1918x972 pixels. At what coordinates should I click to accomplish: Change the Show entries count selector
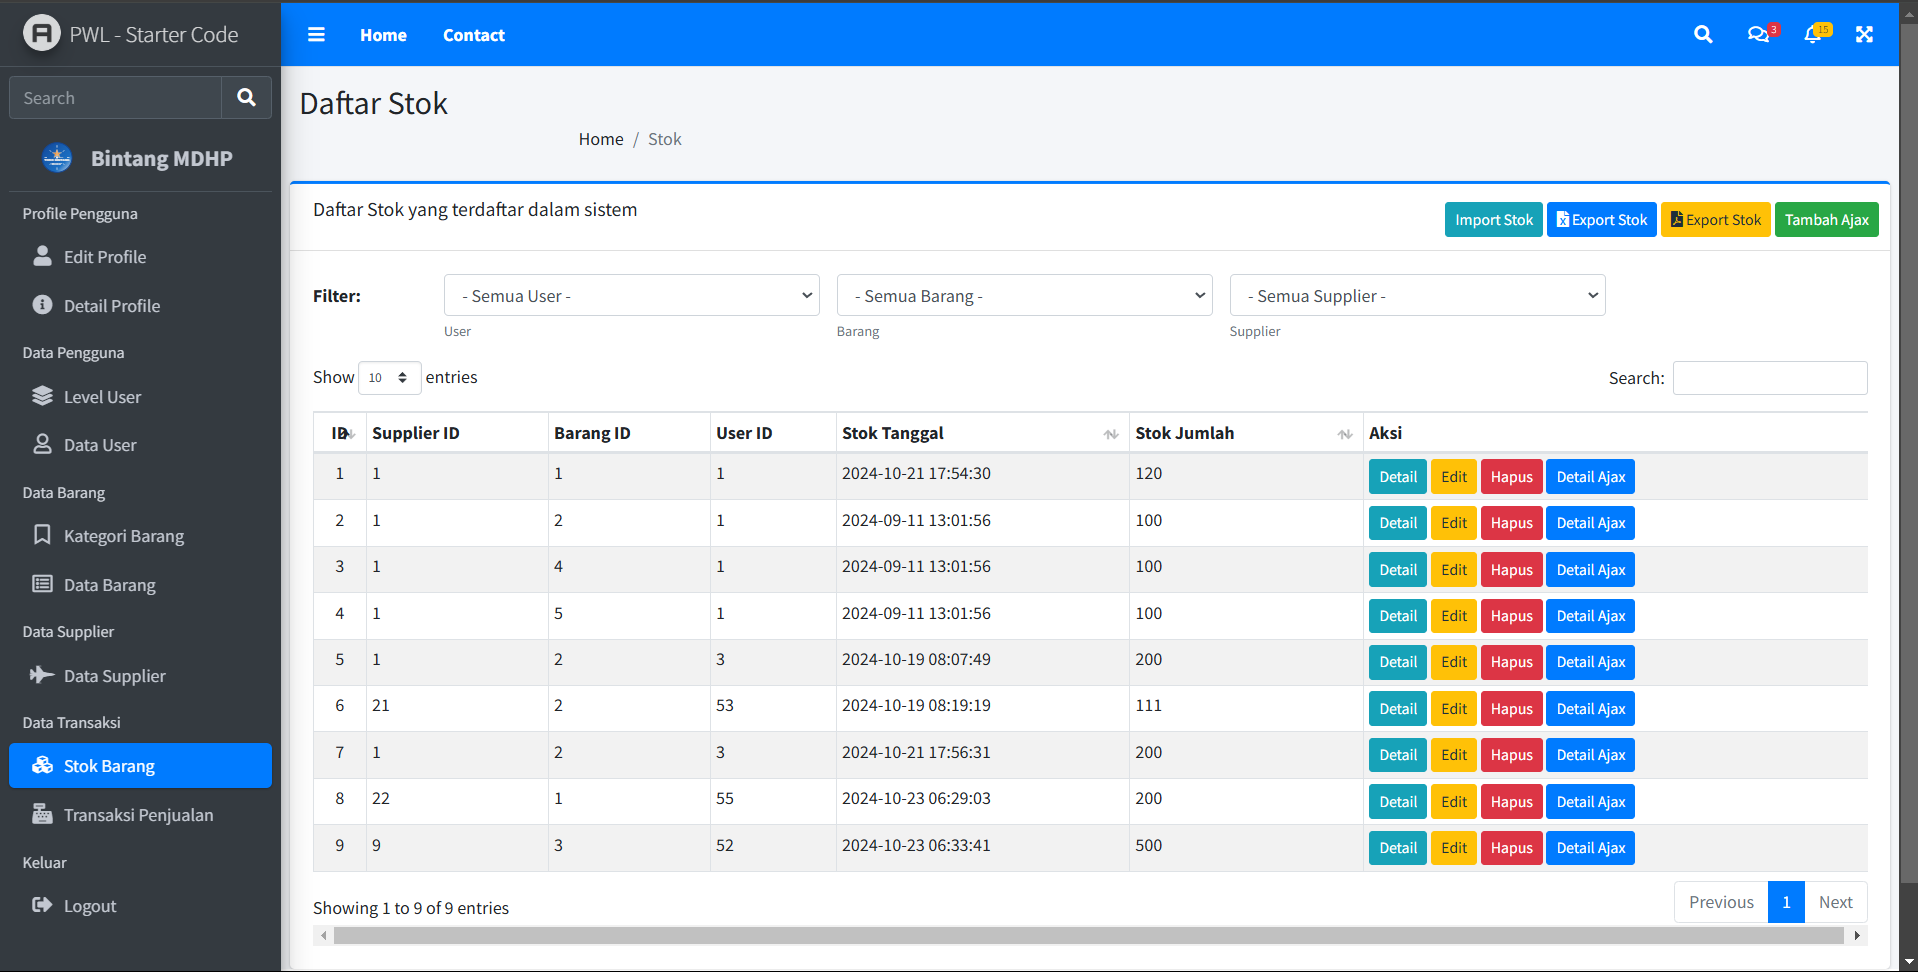[x=390, y=378]
